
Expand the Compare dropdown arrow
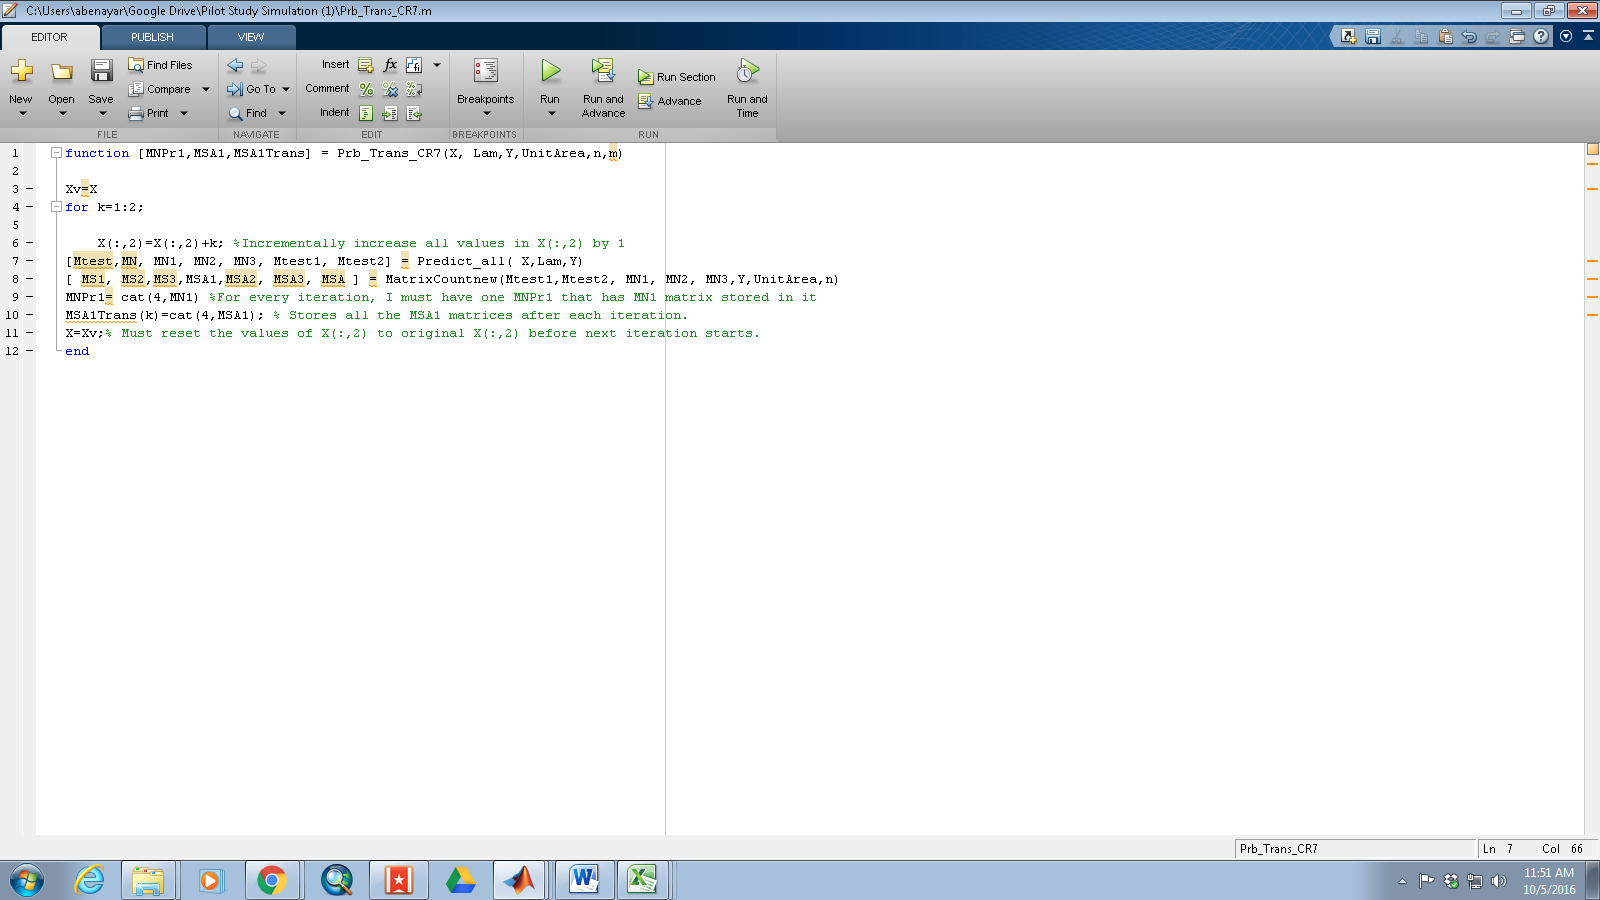point(206,89)
